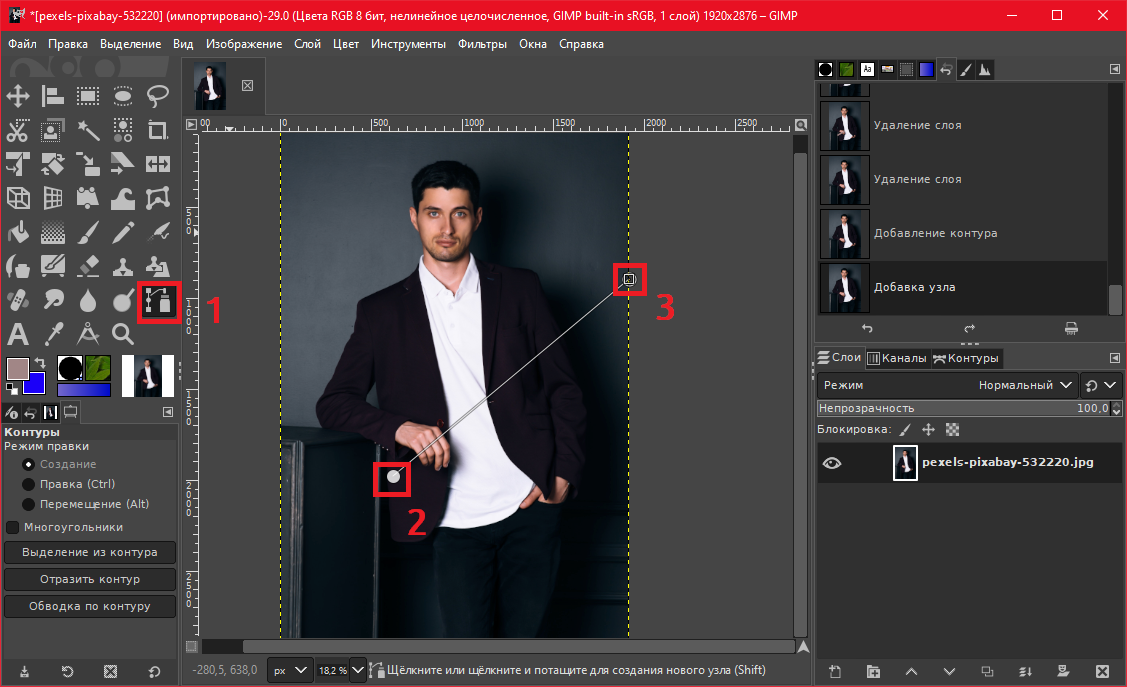Select the Measure compass tool

[x=88, y=334]
